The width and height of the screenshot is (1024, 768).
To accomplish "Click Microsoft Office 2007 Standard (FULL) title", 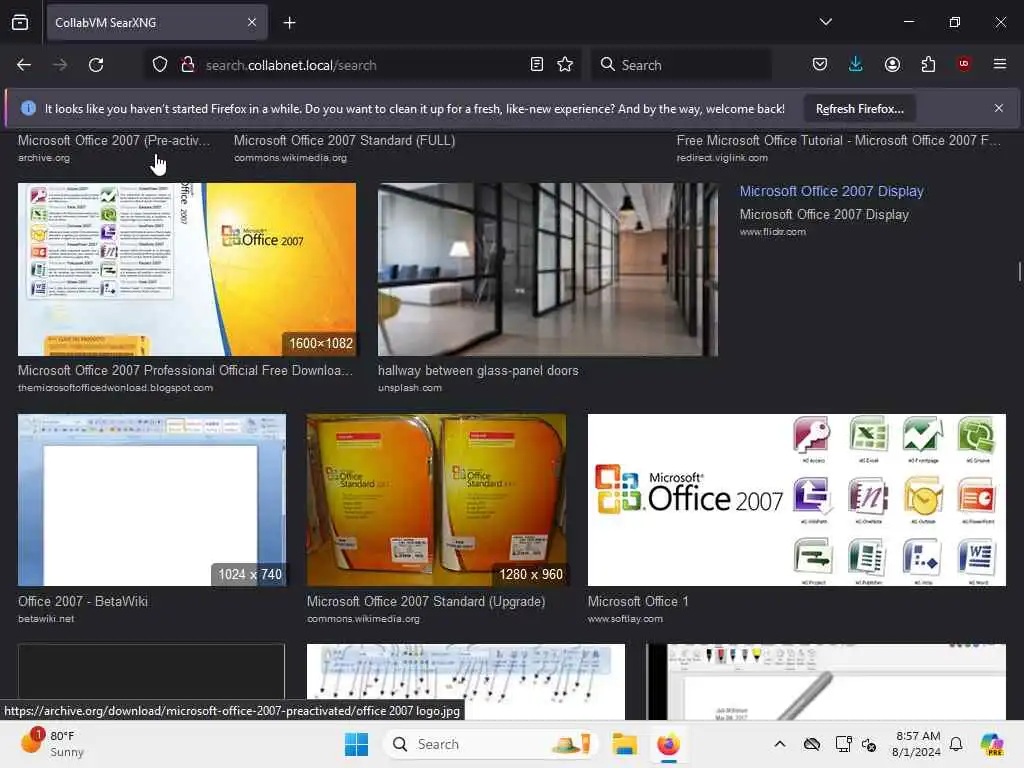I will tap(344, 140).
